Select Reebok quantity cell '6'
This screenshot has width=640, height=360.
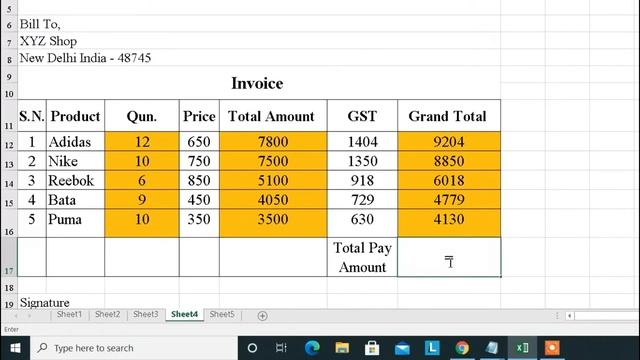(142, 180)
